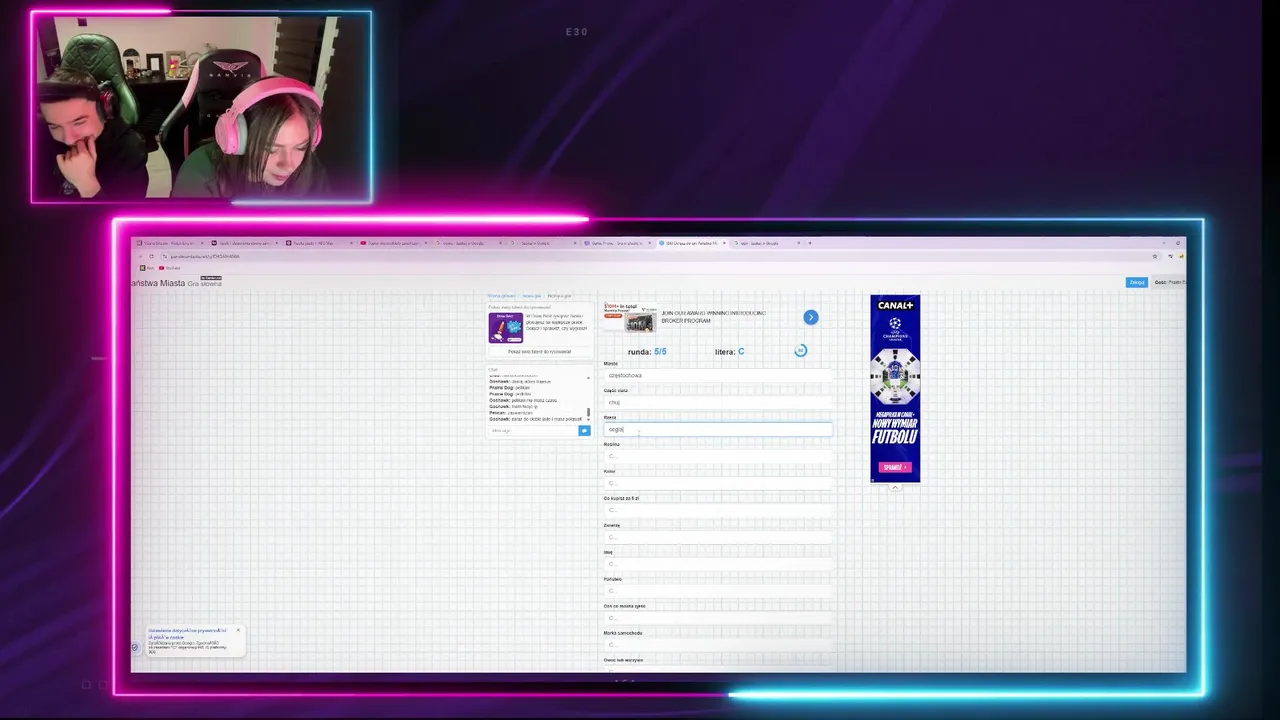Open a new browser tab
Image resolution: width=1280 pixels, height=720 pixels.
pos(810,243)
